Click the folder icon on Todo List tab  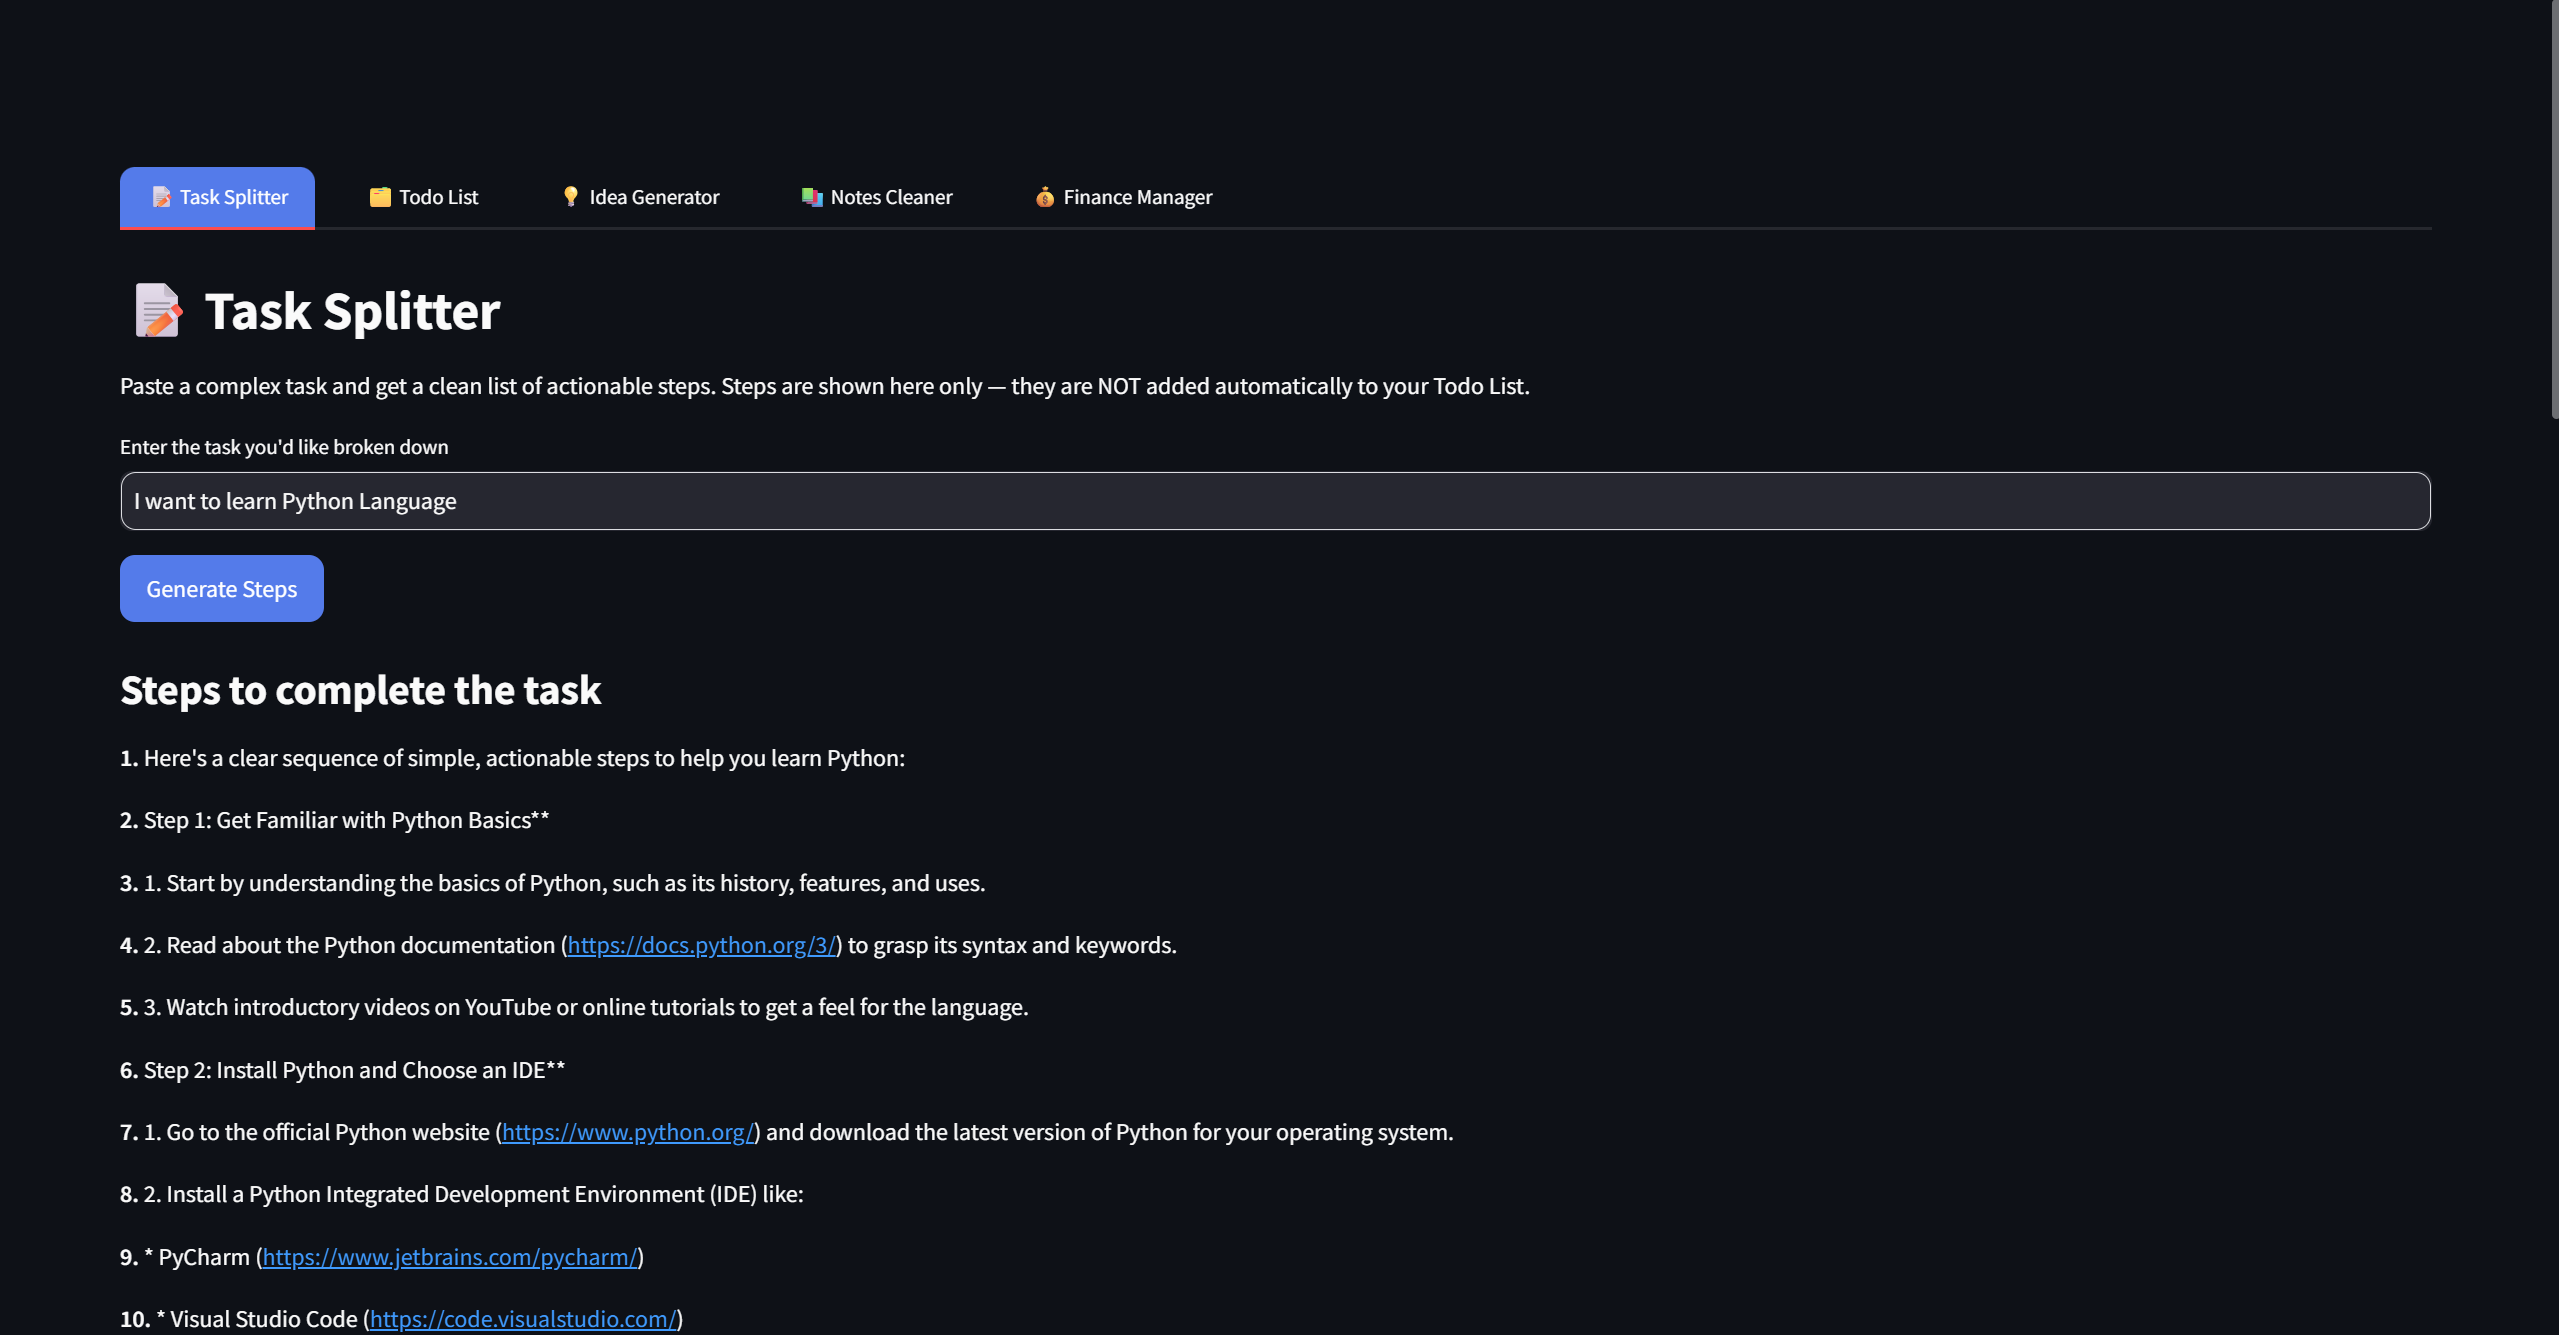(380, 197)
